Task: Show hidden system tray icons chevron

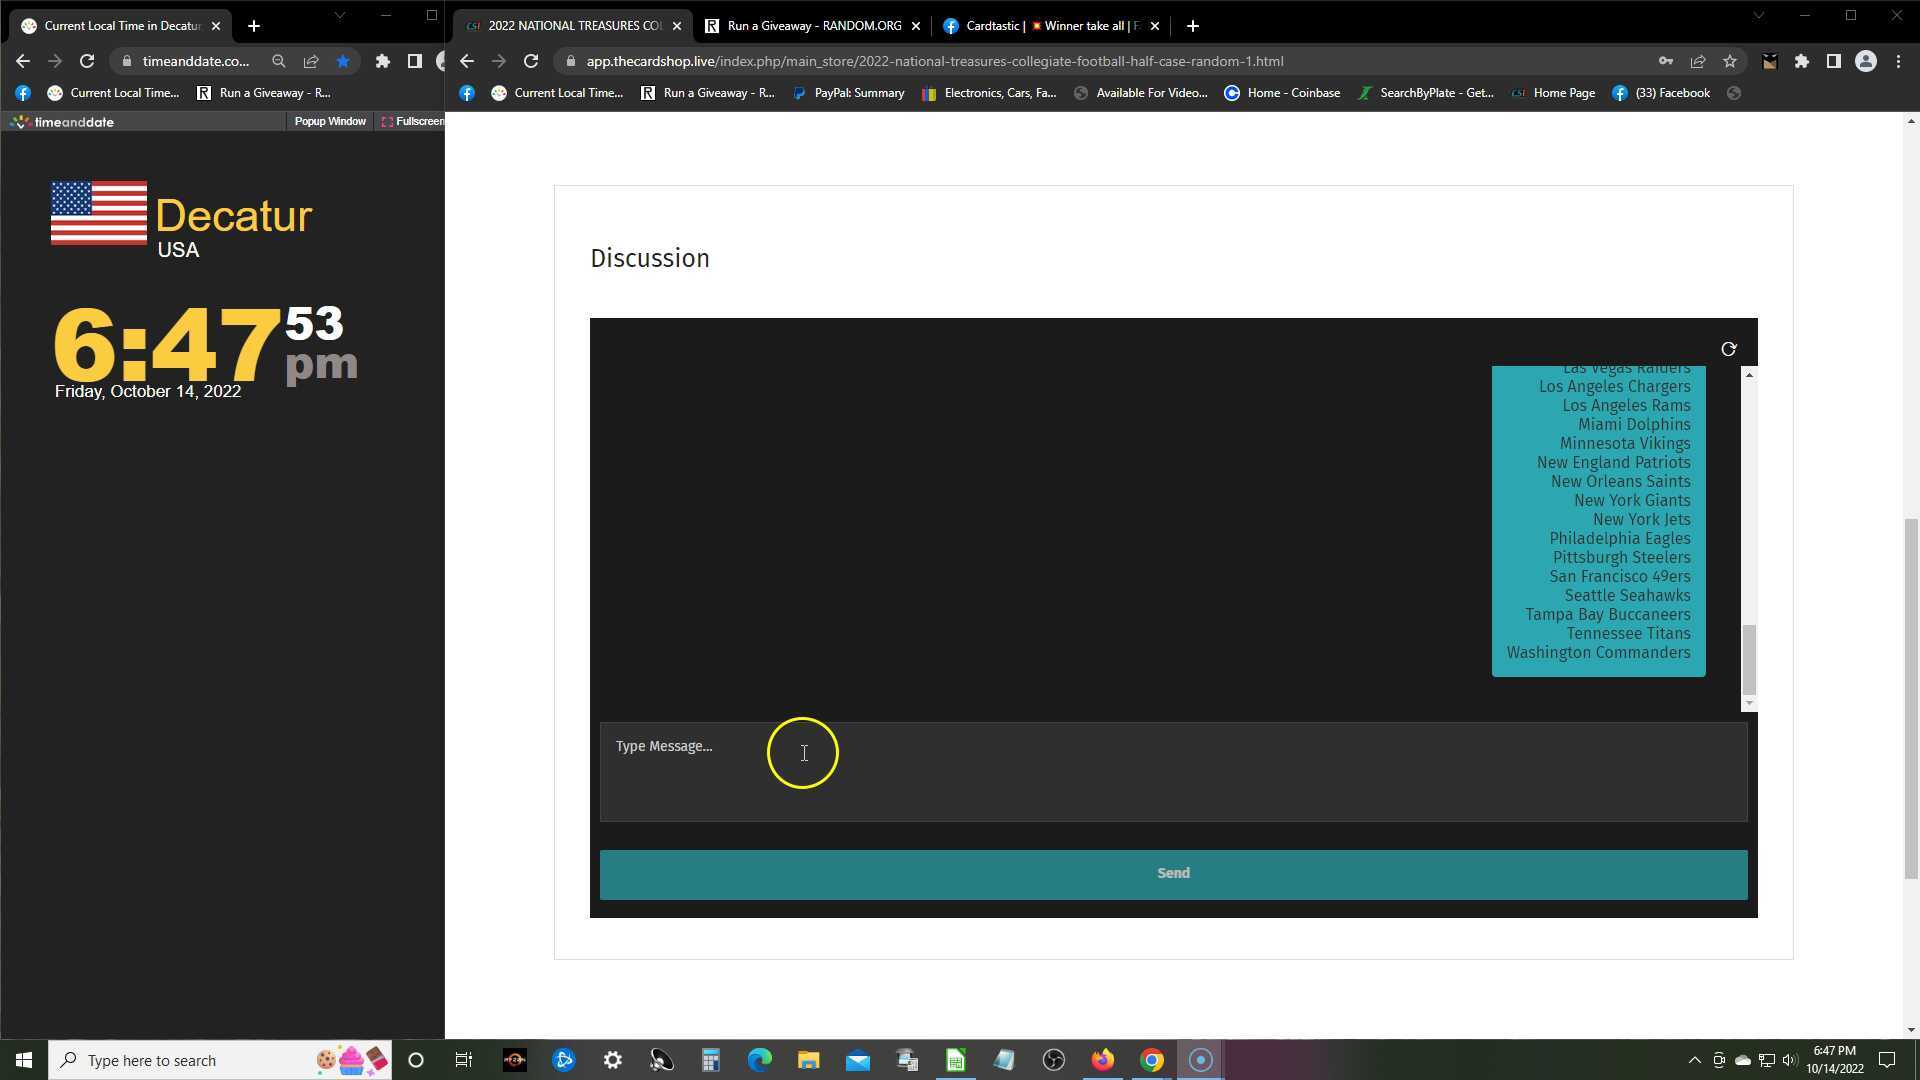Action: [x=1694, y=1060]
